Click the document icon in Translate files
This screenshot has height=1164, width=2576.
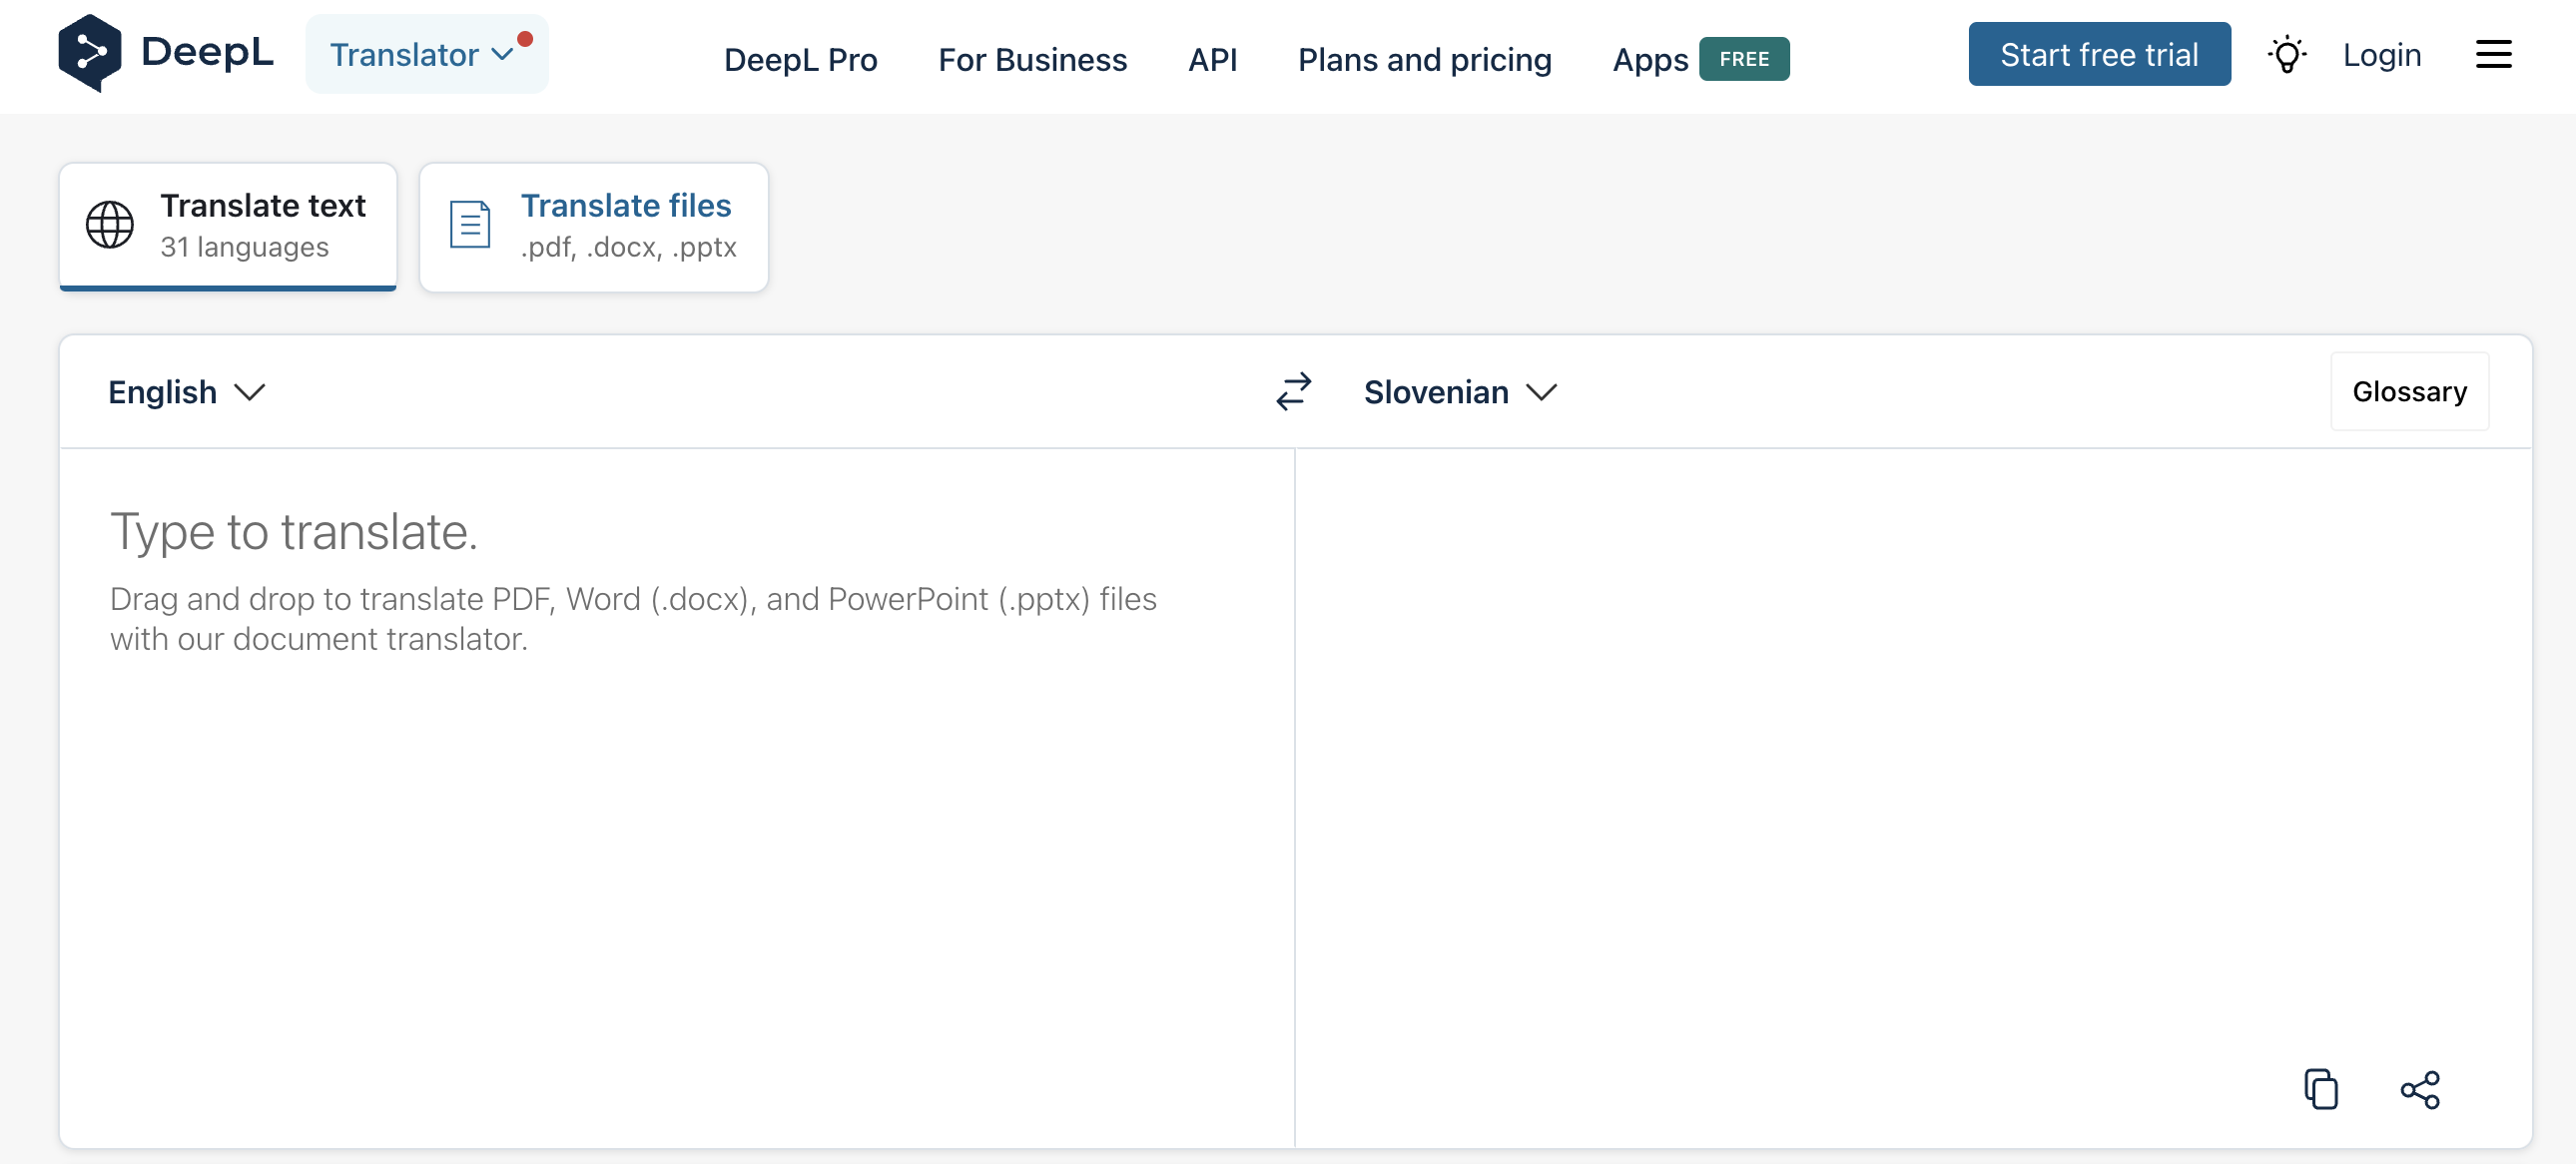pos(470,224)
